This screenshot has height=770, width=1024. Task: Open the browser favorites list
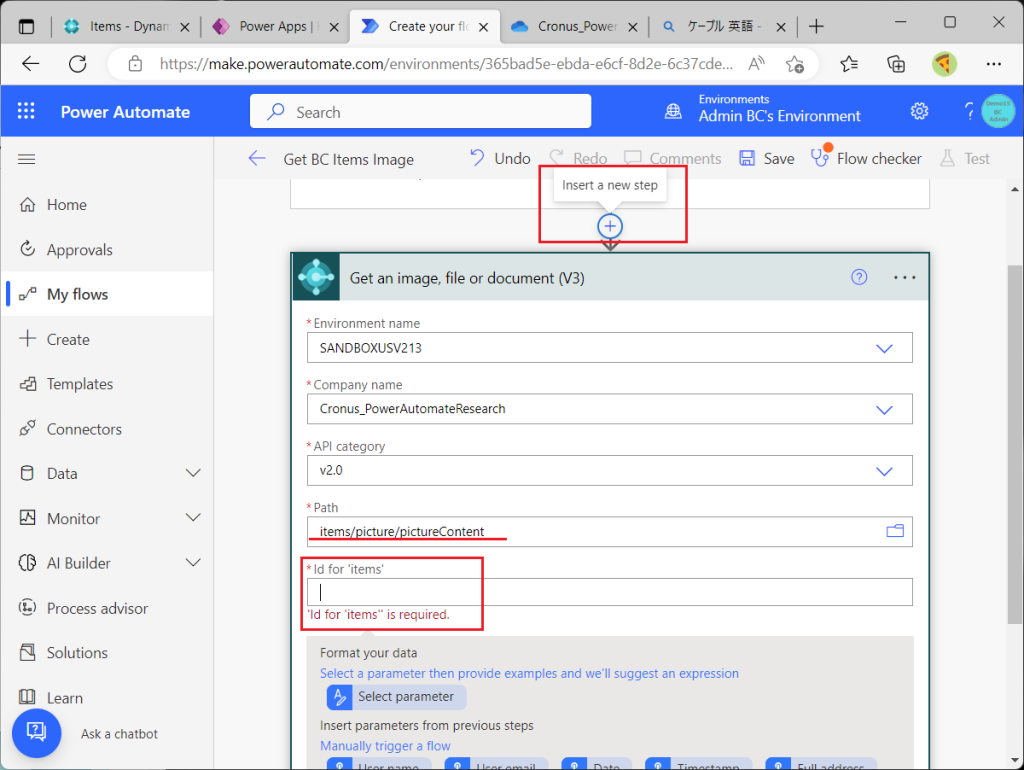[849, 64]
